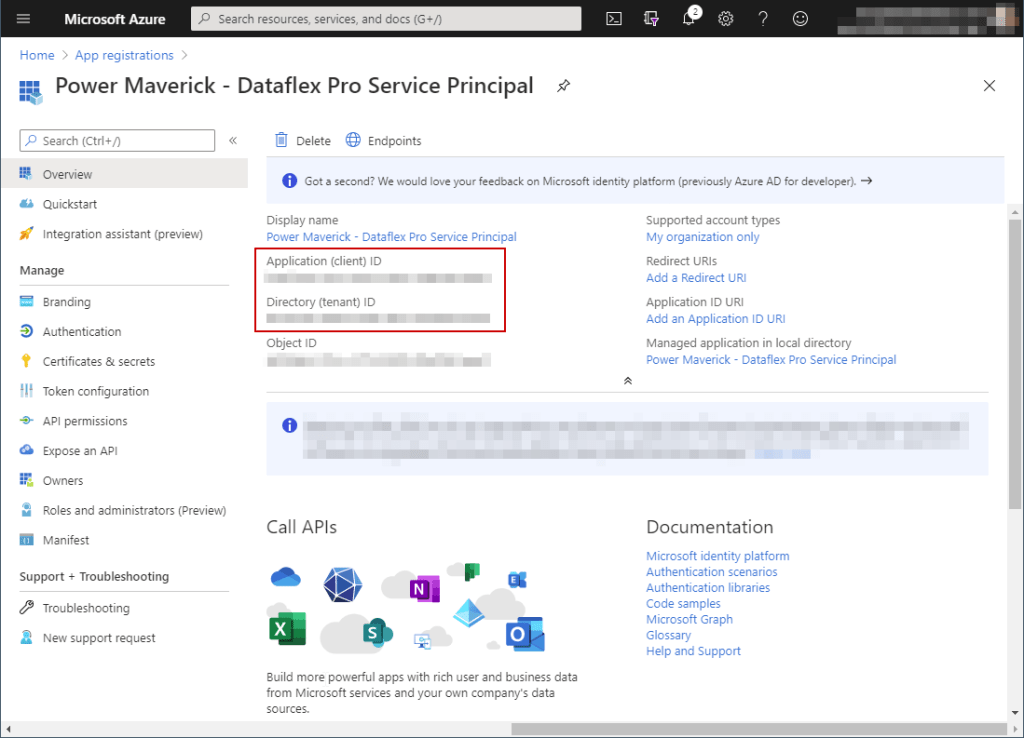
Task: Collapse the left navigation menu pane
Action: pyautogui.click(x=233, y=141)
